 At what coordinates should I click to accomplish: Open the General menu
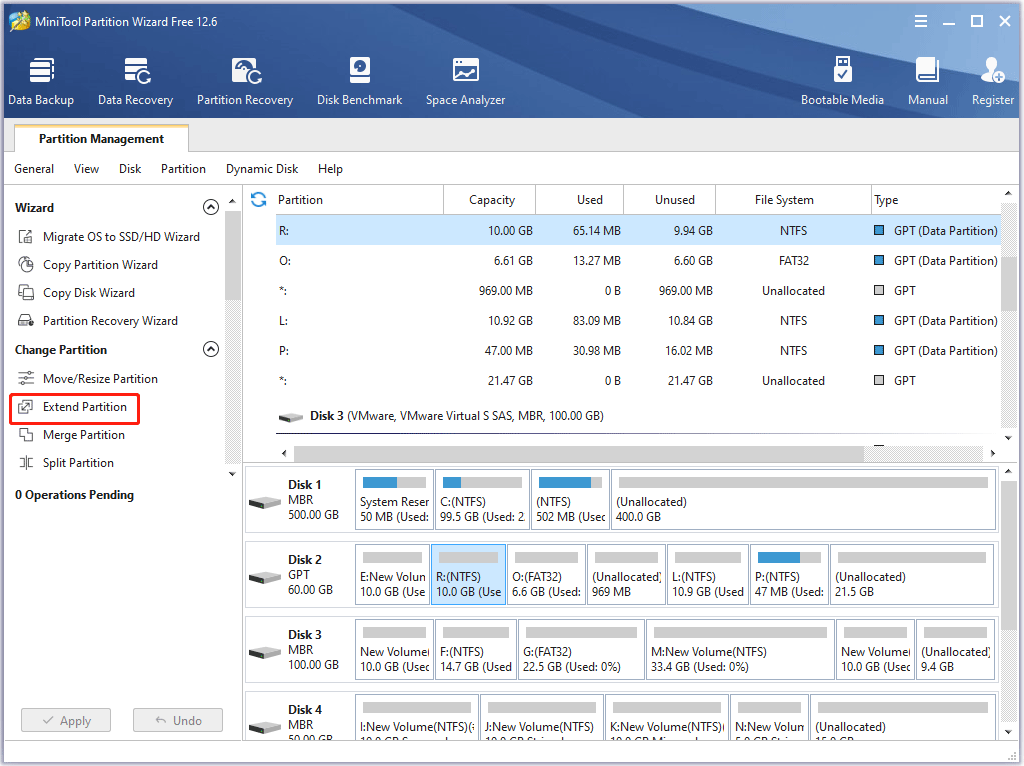point(34,169)
